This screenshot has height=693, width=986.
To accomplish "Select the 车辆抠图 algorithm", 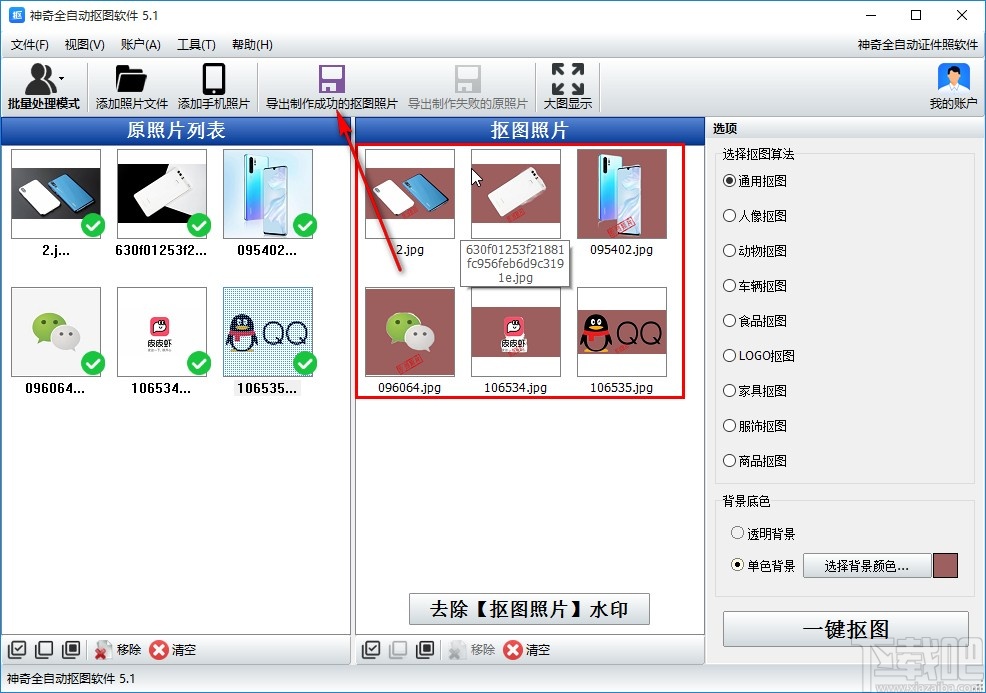I will pyautogui.click(x=755, y=286).
